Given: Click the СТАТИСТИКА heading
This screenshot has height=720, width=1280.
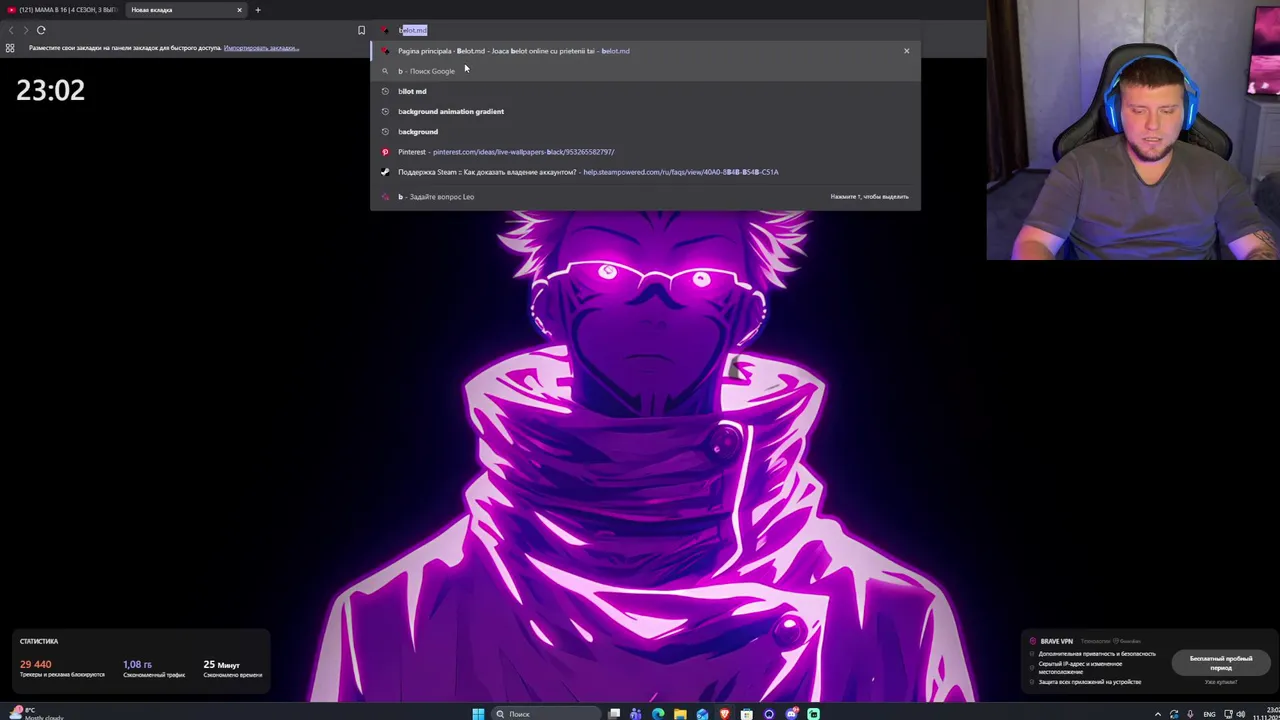Looking at the screenshot, I should (39, 641).
